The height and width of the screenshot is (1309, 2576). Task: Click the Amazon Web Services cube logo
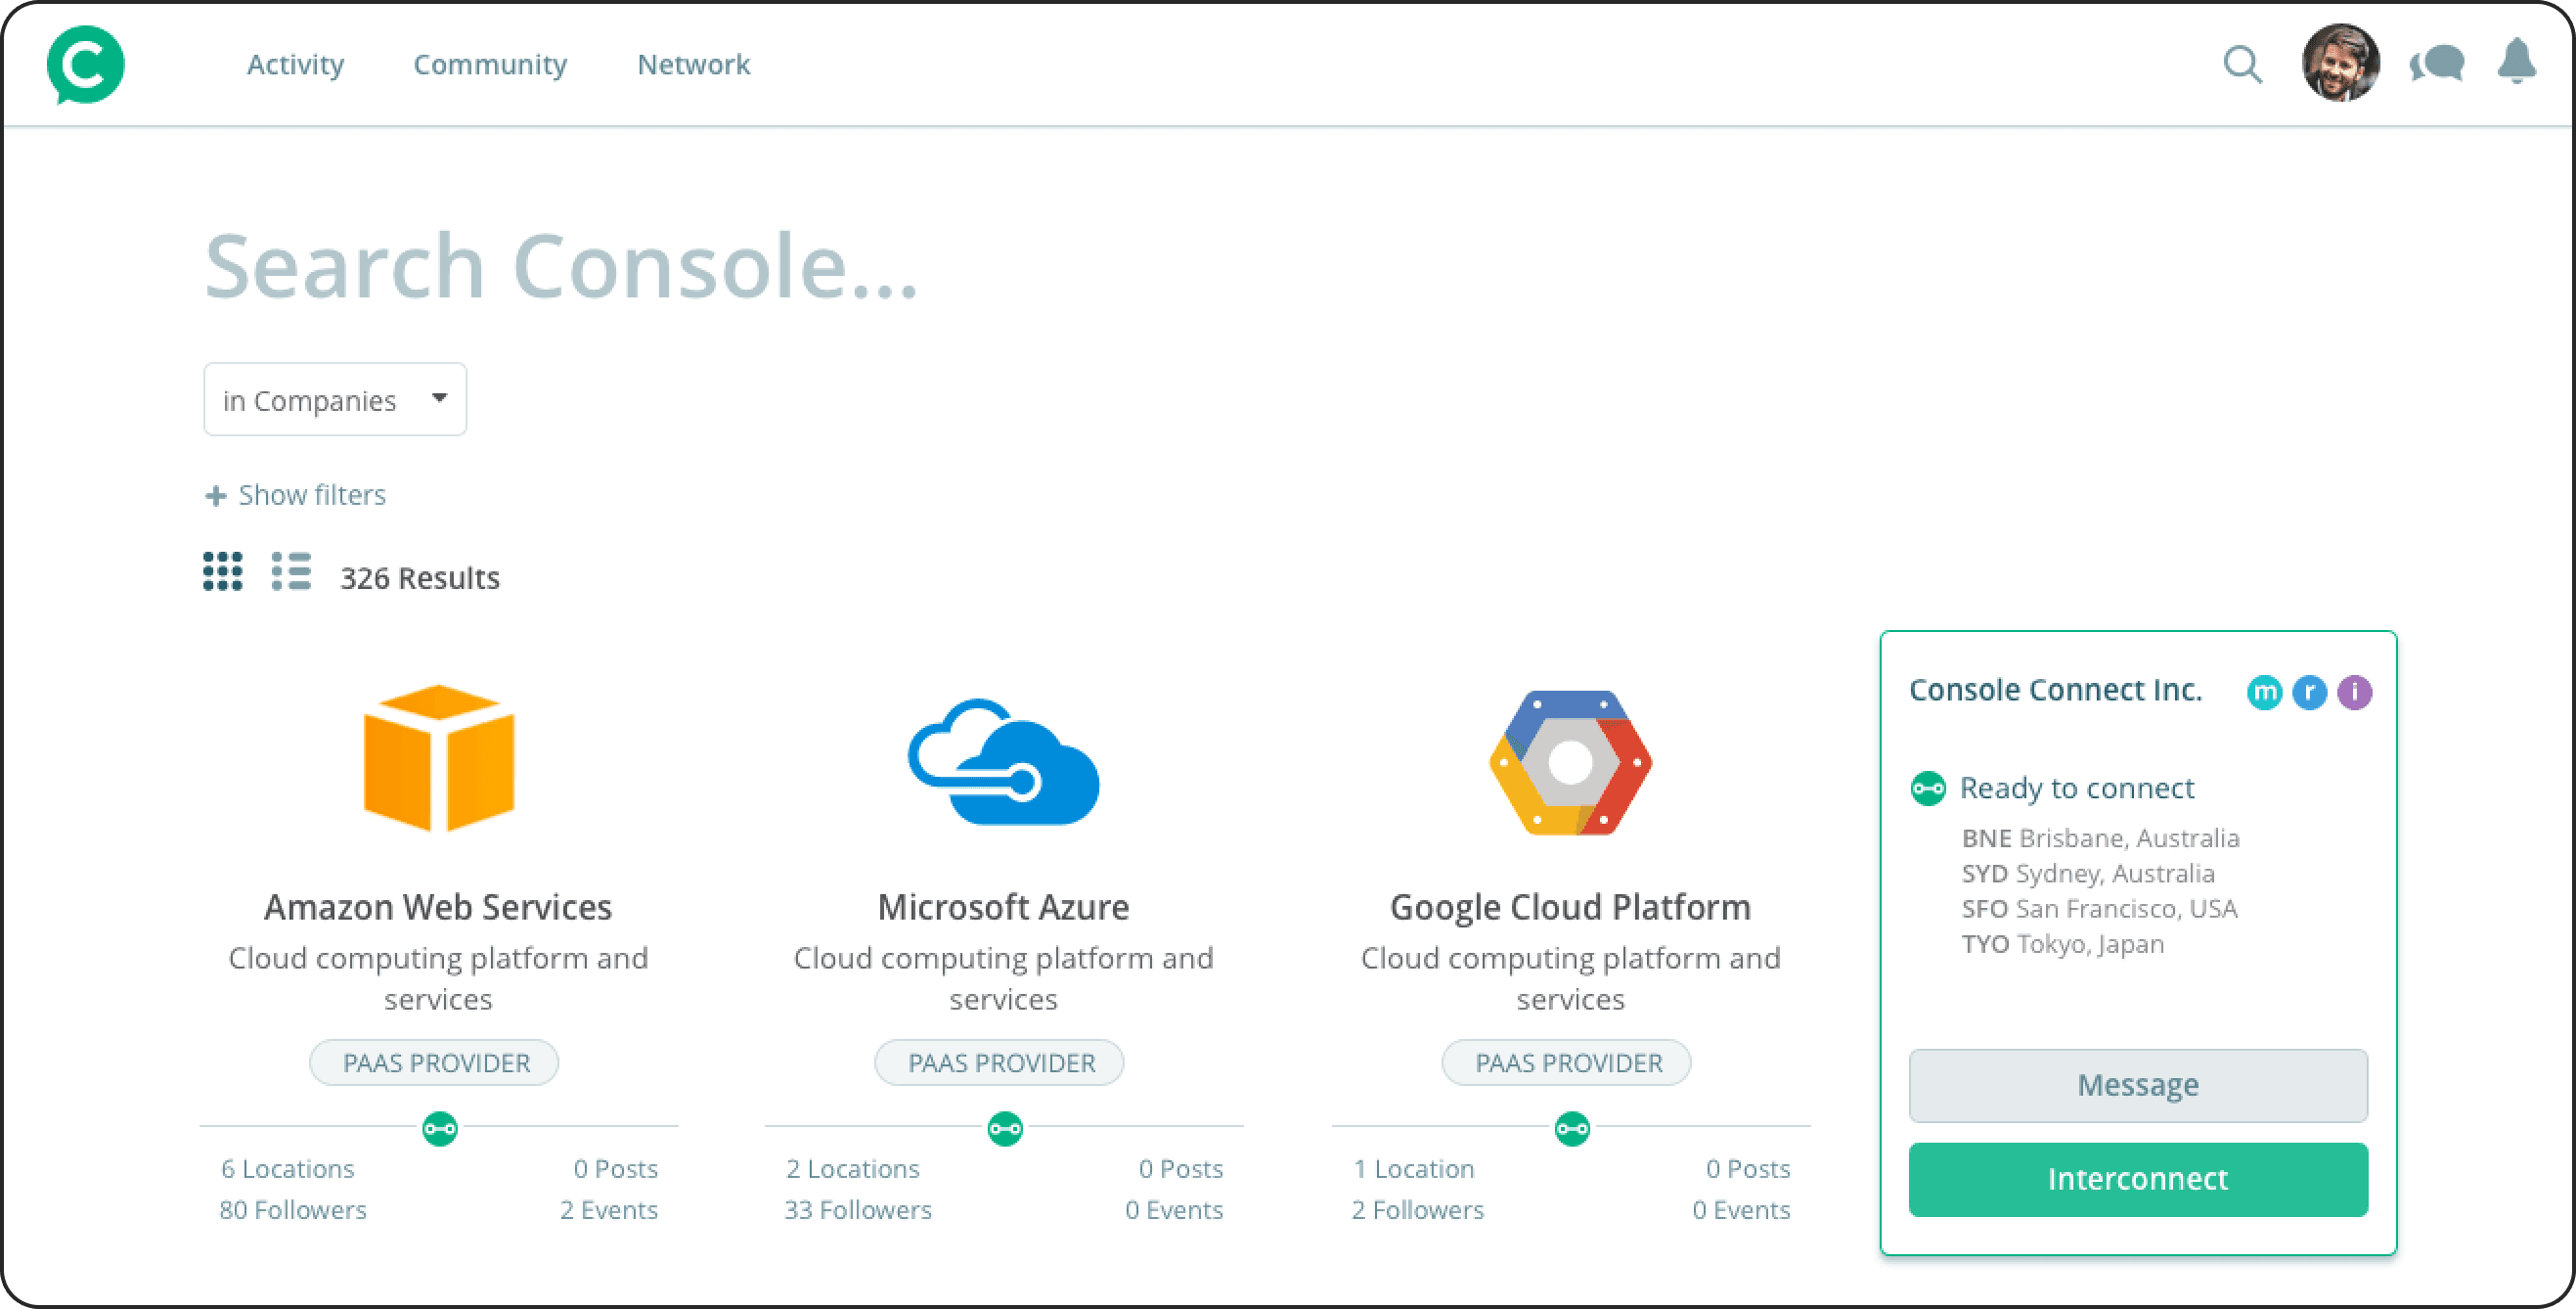[x=439, y=758]
